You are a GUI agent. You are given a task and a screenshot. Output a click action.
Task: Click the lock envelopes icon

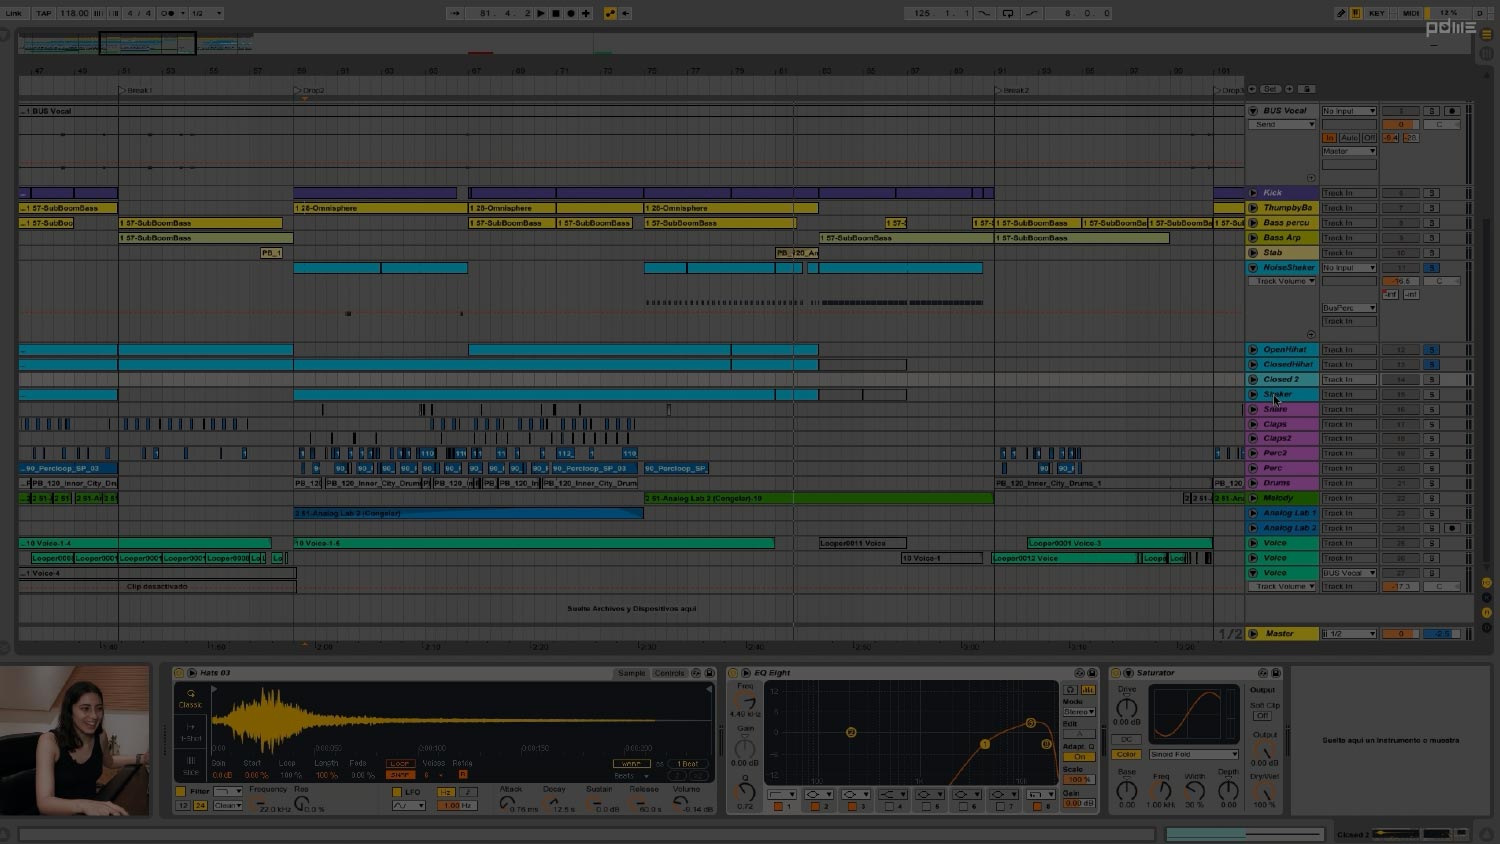(x=1306, y=89)
